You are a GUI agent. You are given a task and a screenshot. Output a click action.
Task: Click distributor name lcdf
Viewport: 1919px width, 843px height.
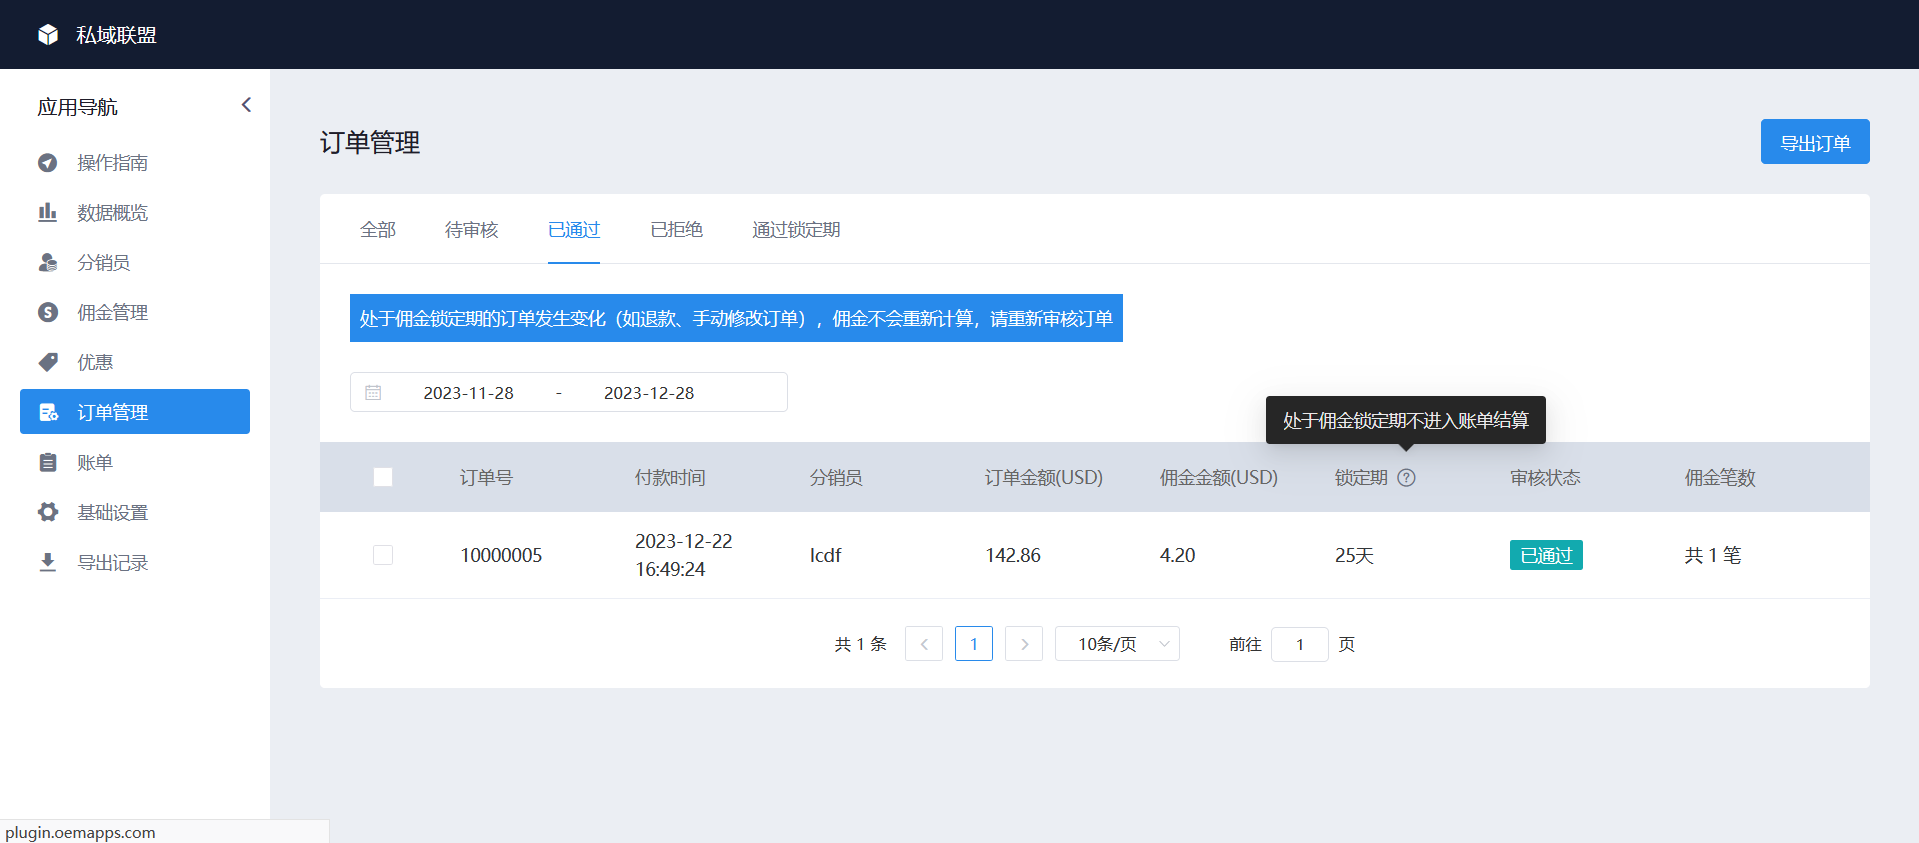pos(825,555)
